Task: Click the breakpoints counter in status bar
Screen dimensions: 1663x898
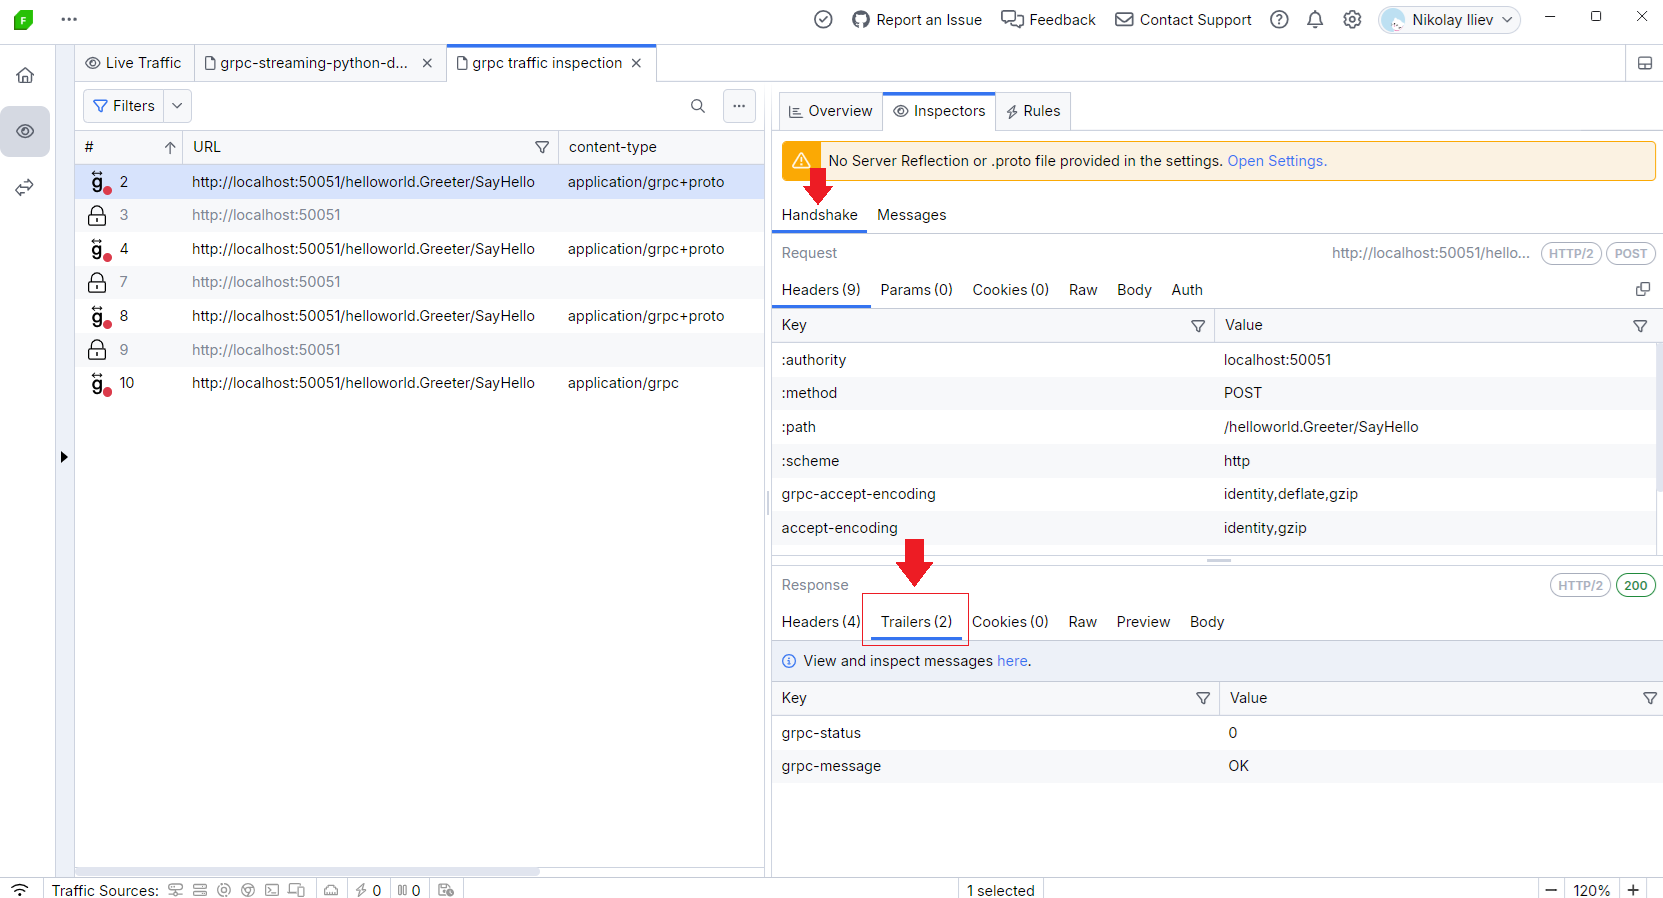Action: (409, 889)
